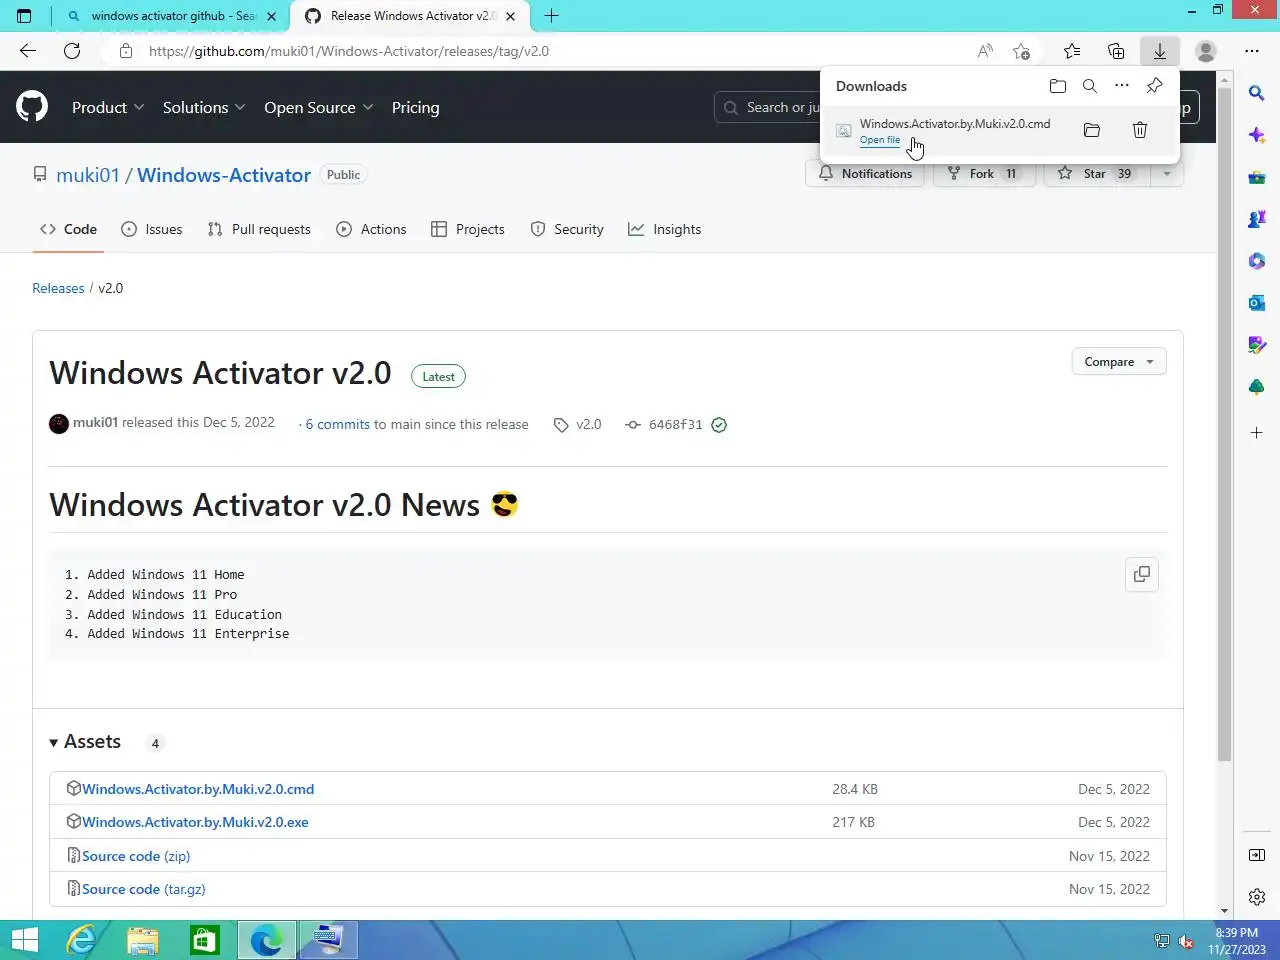Image resolution: width=1280 pixels, height=960 pixels.
Task: Add page to favorites star-plus icon
Action: 1021,51
